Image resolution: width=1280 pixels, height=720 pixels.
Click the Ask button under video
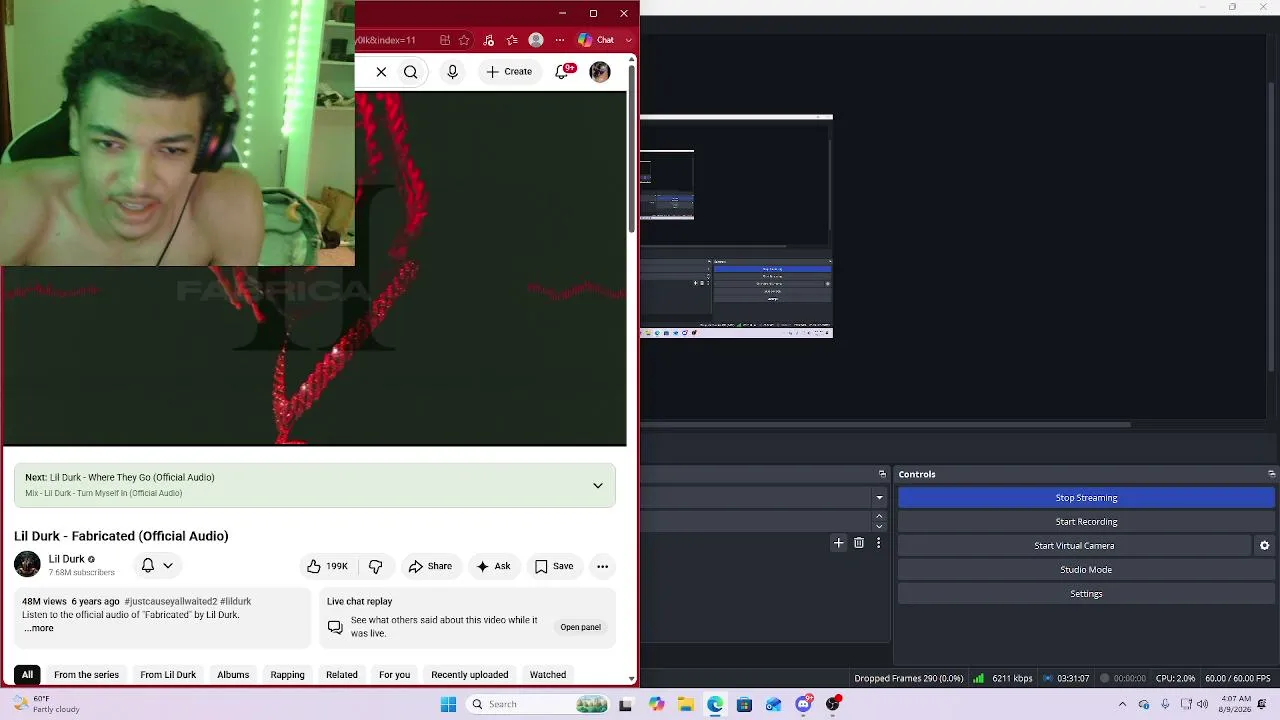pyautogui.click(x=494, y=566)
